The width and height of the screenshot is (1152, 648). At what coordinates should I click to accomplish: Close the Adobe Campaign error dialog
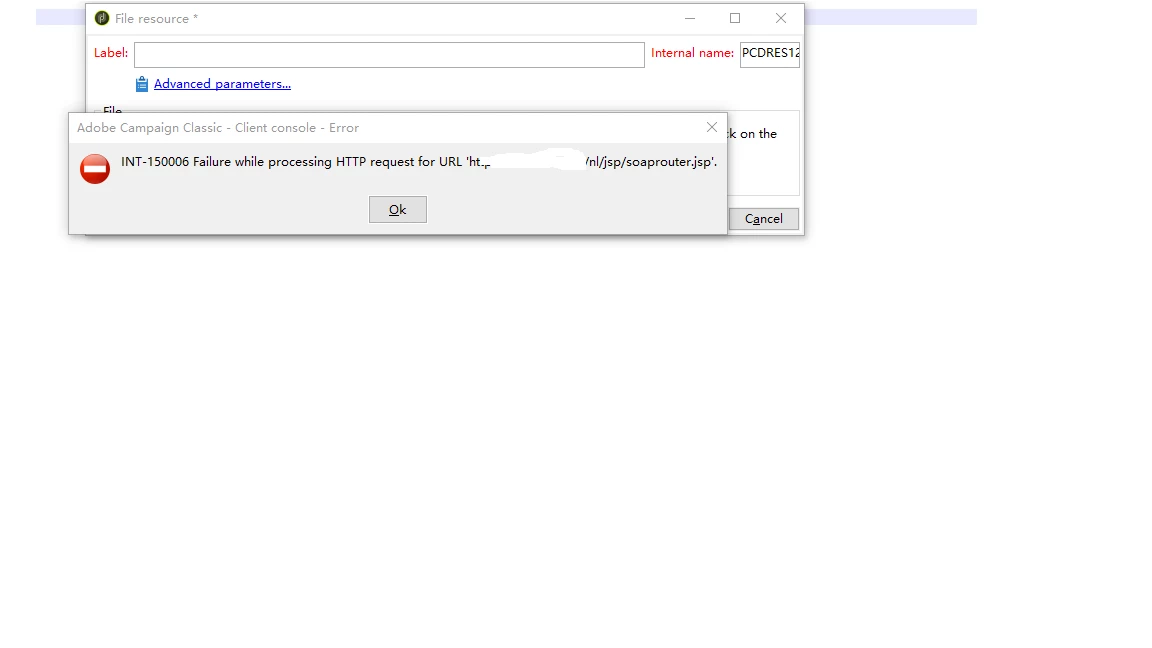[x=711, y=127]
